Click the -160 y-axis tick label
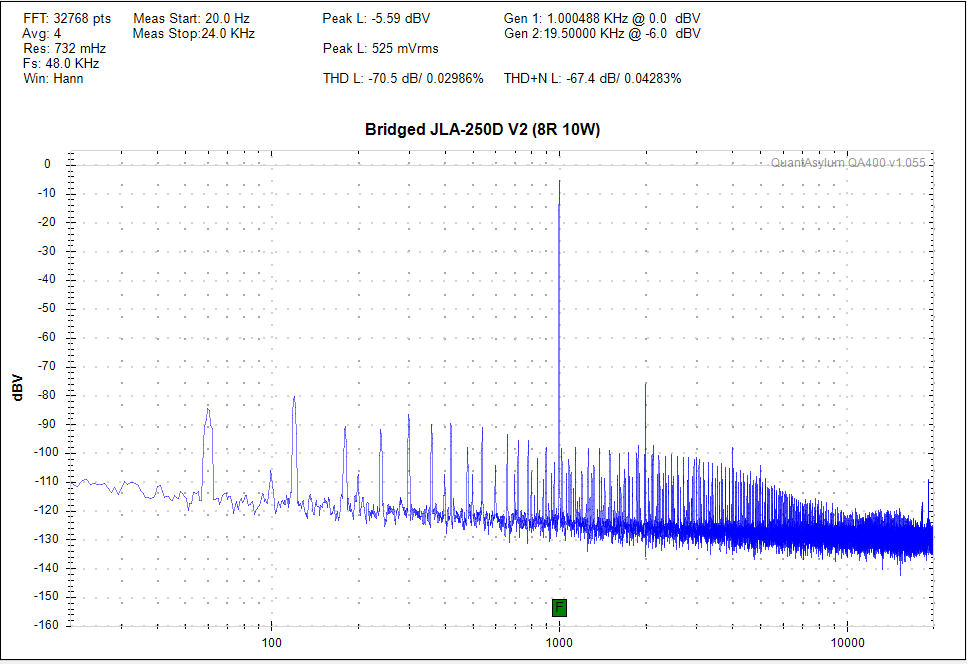 (x=44, y=625)
